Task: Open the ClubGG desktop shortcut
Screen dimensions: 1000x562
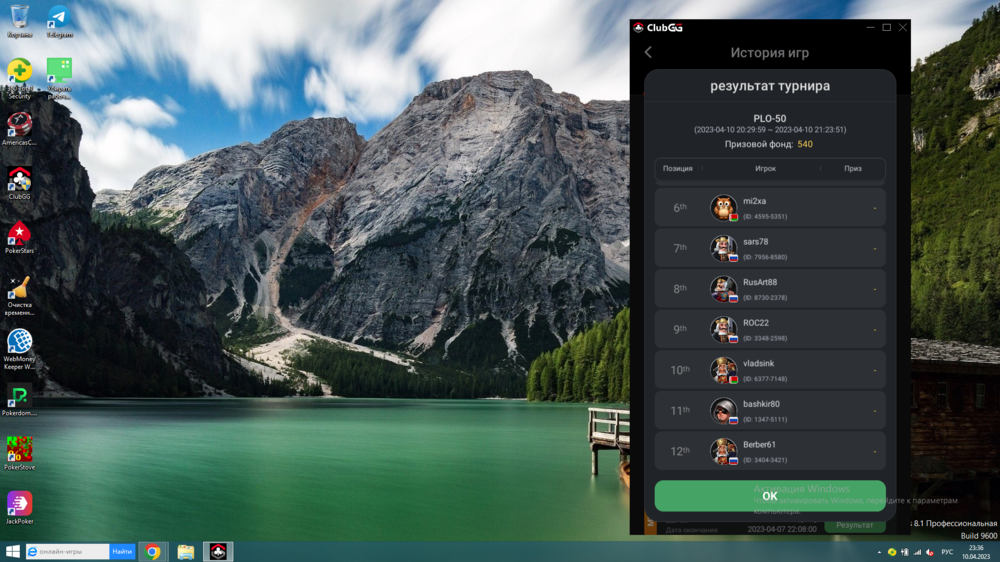Action: pos(19,180)
